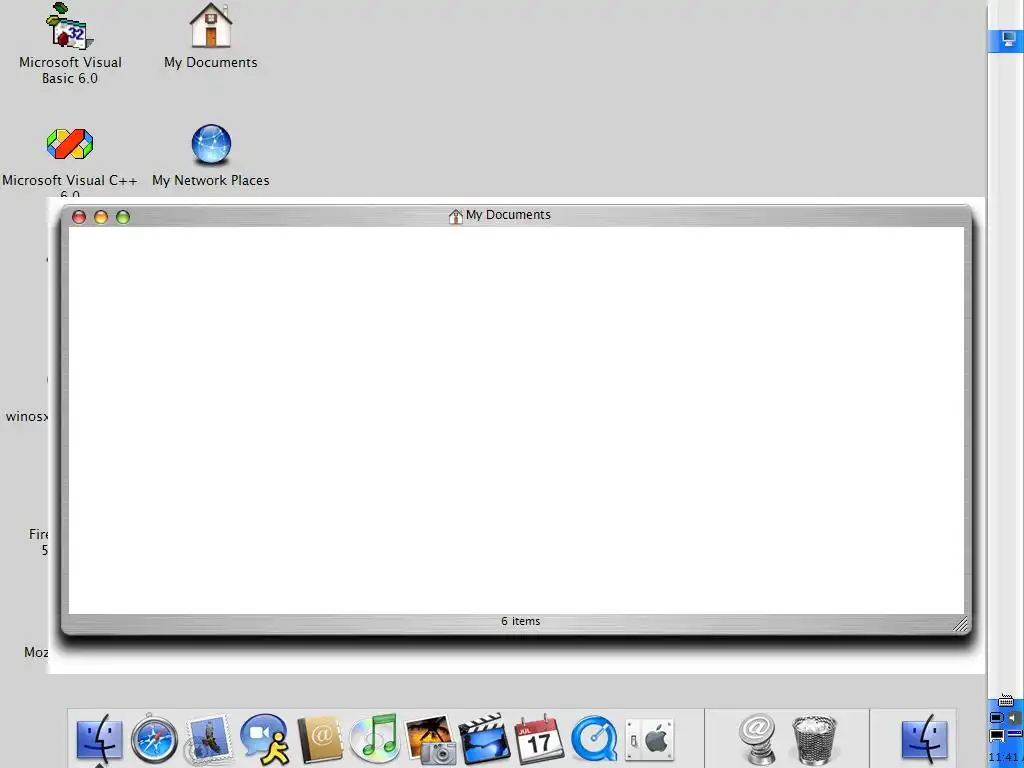
Task: Open System Preferences dock icon
Action: 649,741
